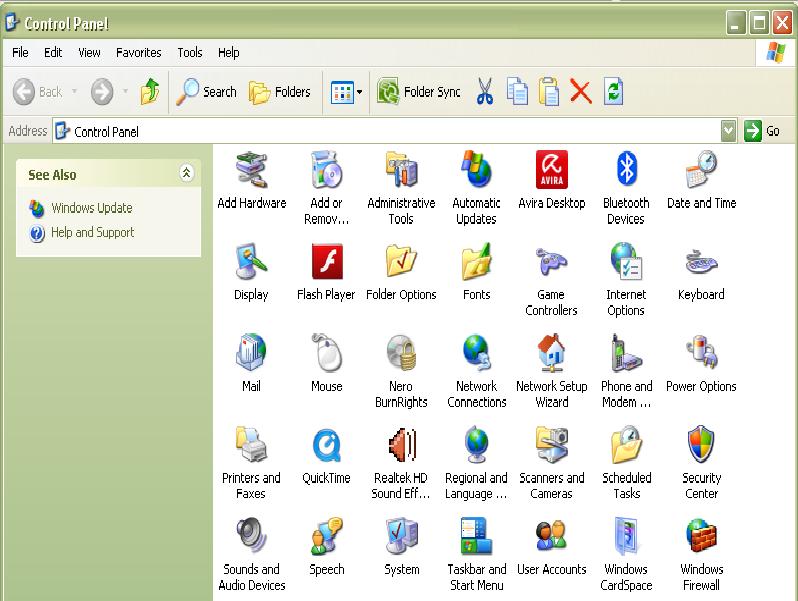Open the View menu
This screenshot has width=798, height=601.
point(89,52)
